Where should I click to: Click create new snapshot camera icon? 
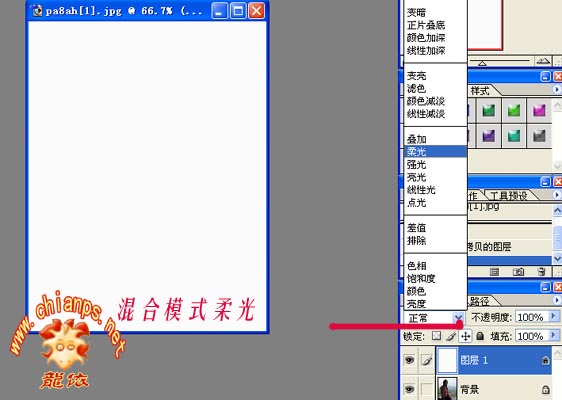point(518,272)
